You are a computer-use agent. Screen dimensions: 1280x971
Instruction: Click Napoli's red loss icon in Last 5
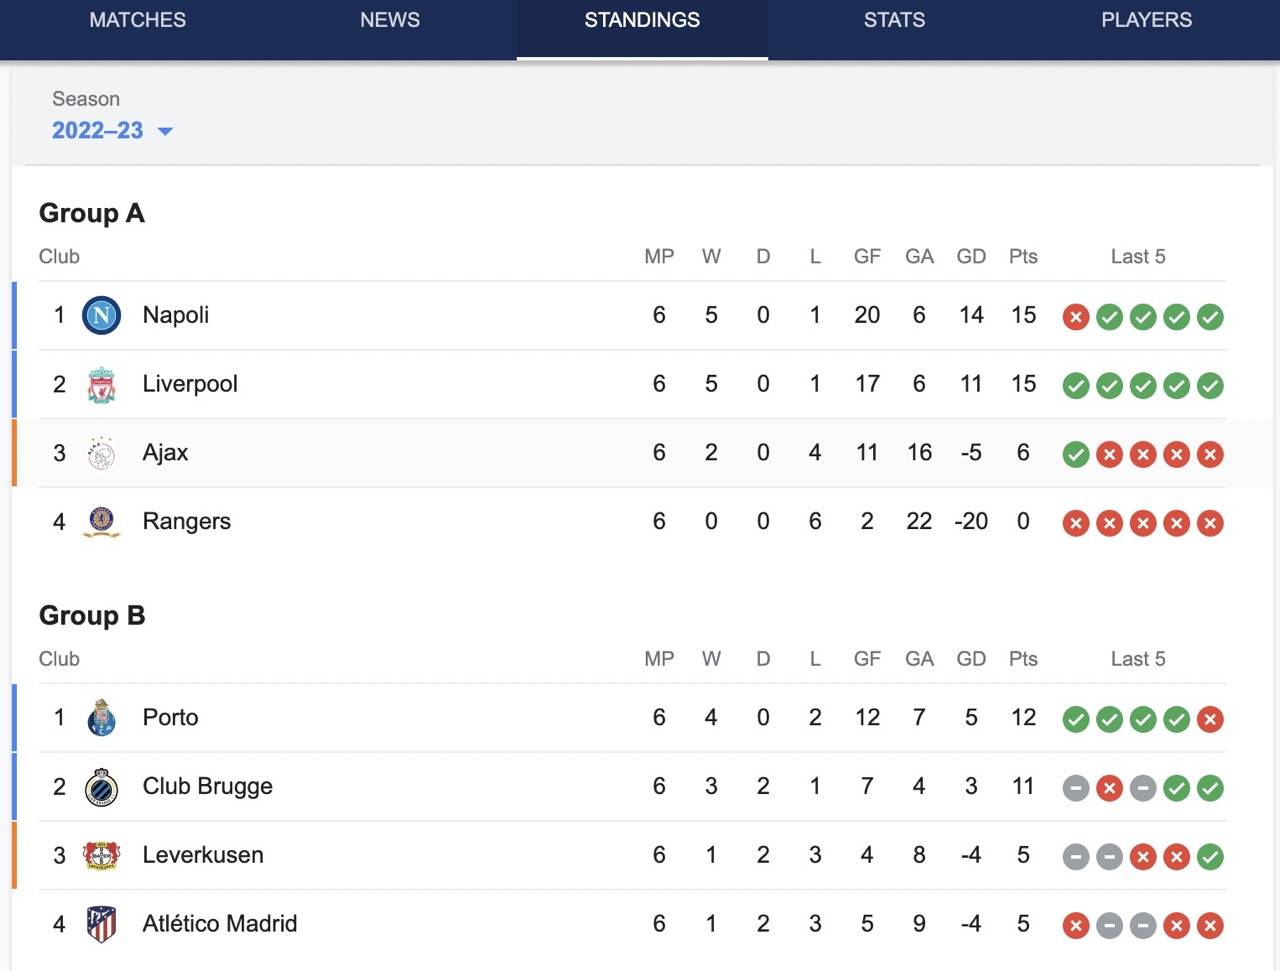coord(1076,317)
